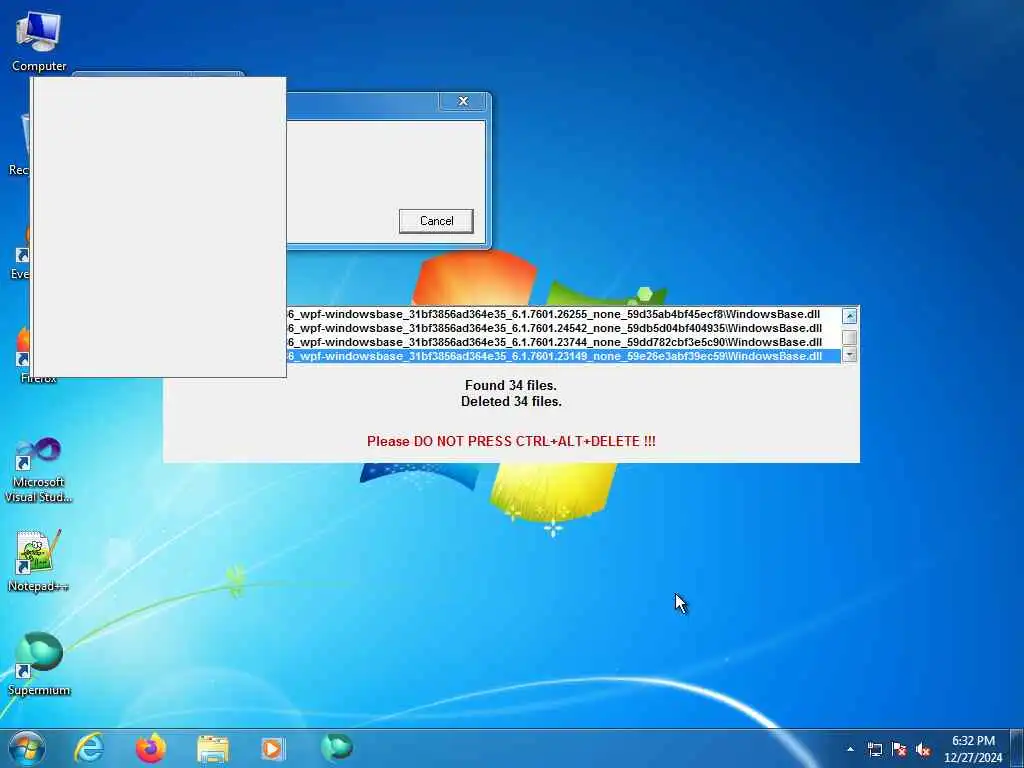Launch Notepad++ from the desktop
This screenshot has height=768, width=1024.
39,561
